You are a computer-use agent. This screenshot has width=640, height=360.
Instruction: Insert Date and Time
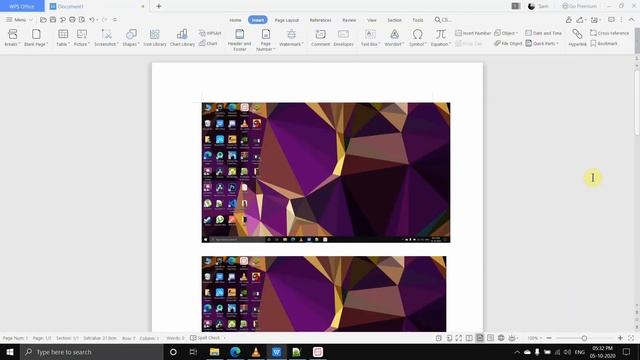pos(543,33)
